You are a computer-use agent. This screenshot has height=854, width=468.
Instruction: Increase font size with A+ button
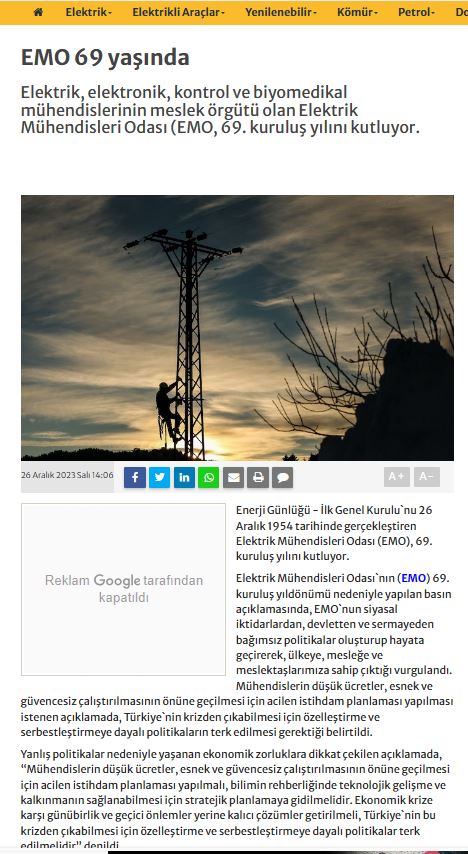pyautogui.click(x=397, y=477)
